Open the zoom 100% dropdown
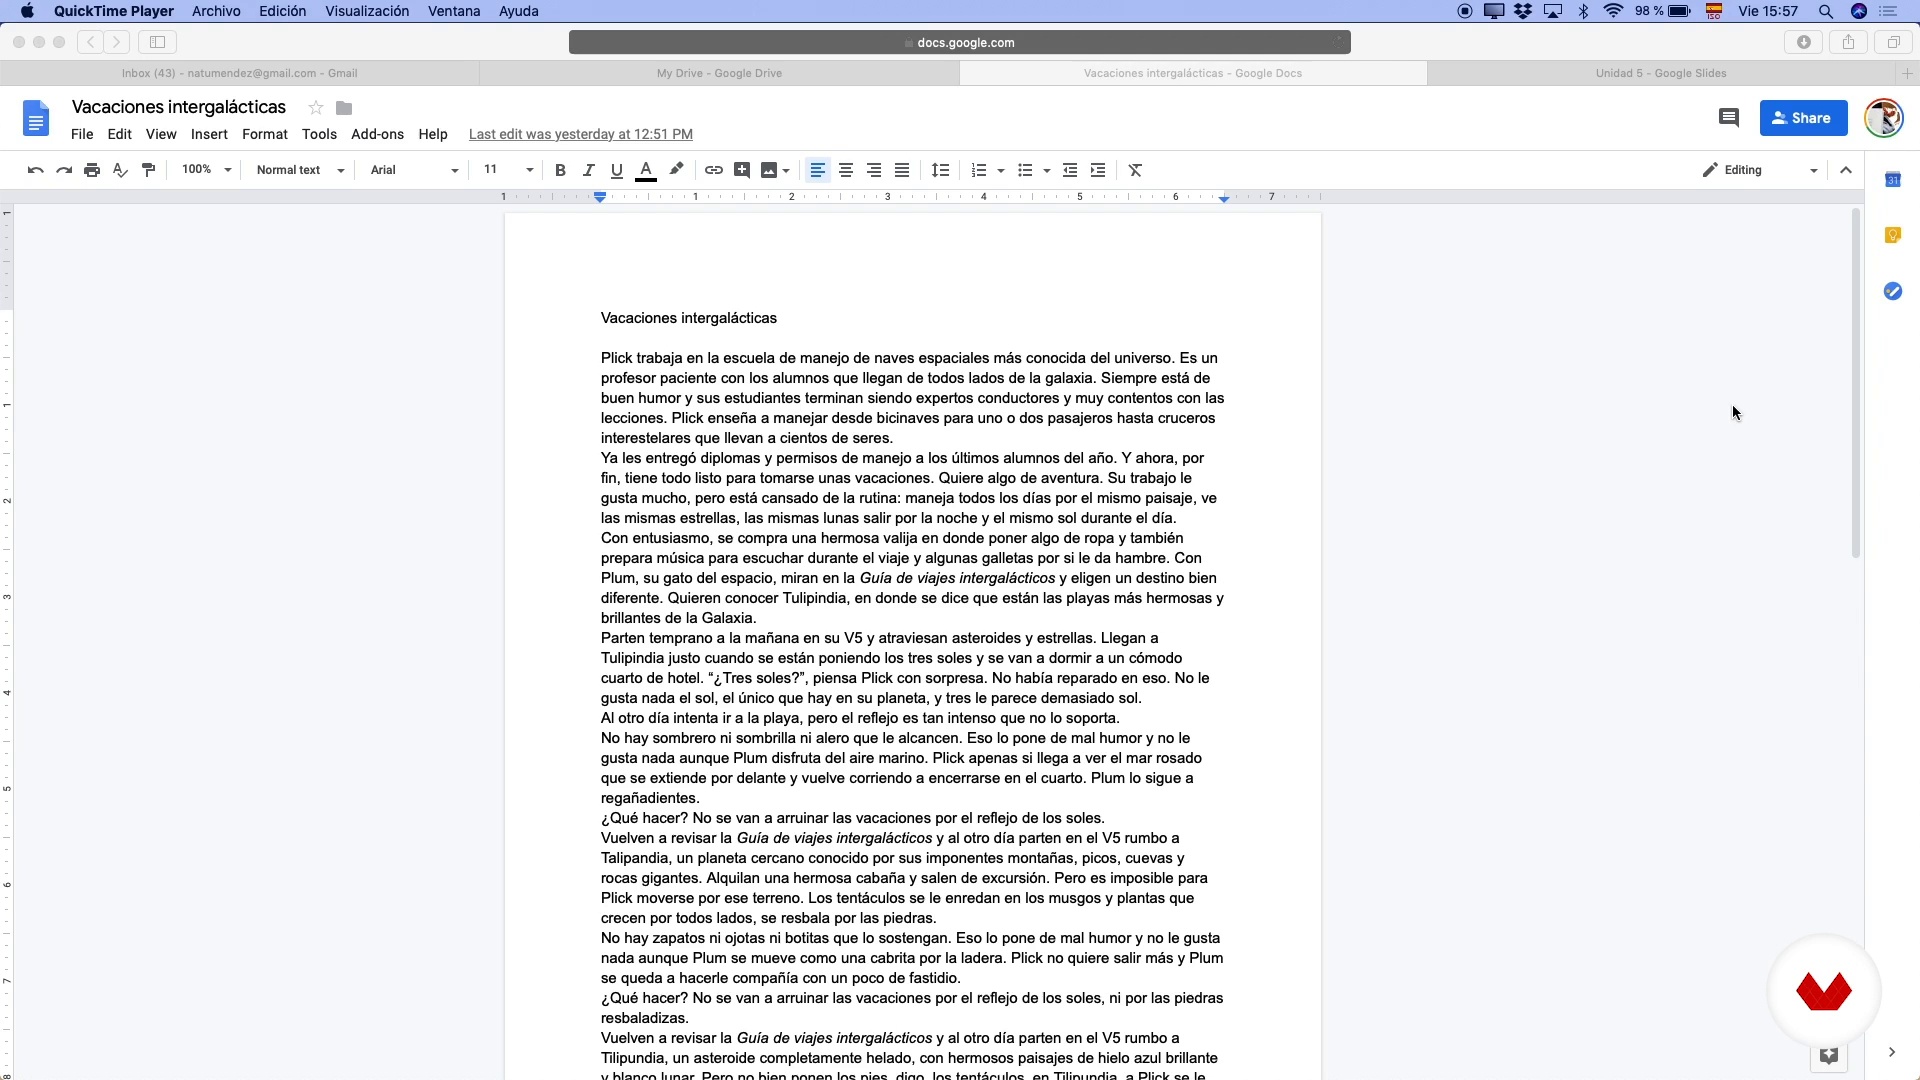The width and height of the screenshot is (1920, 1080). tap(206, 170)
